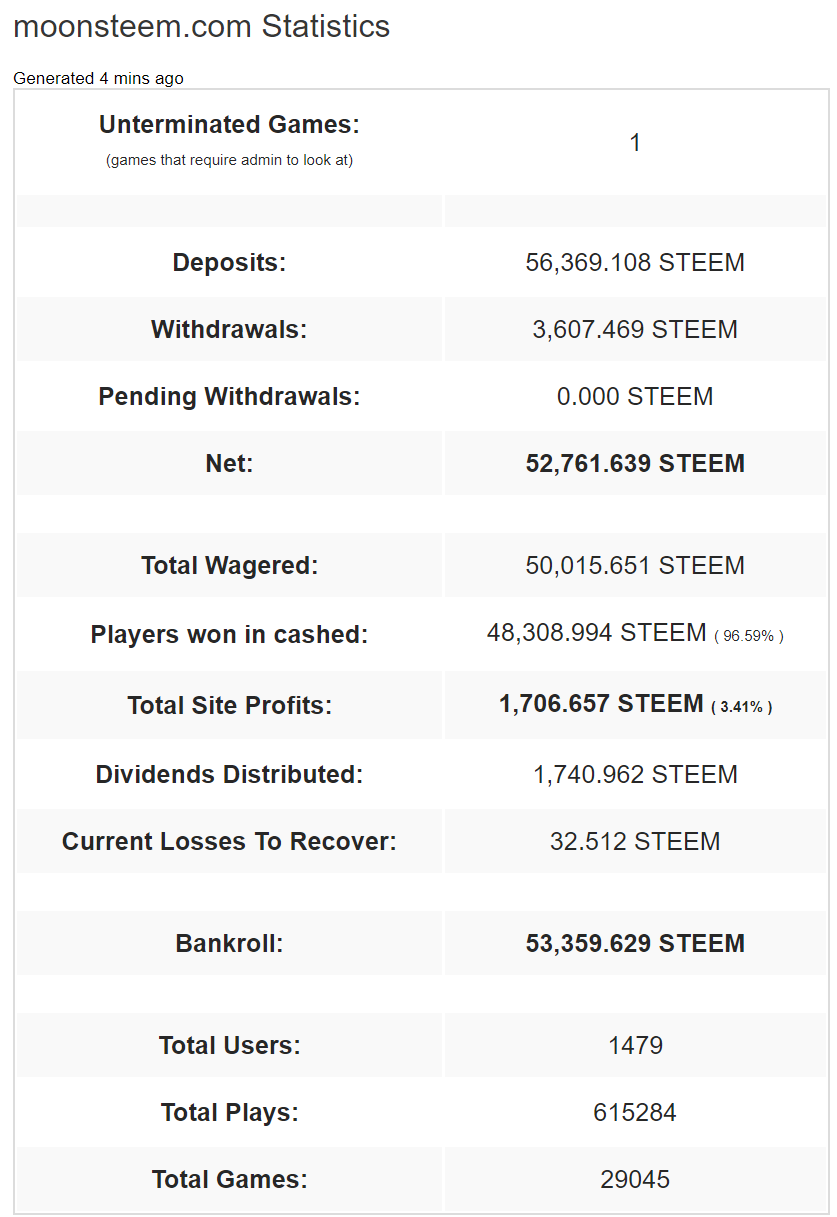Image resolution: width=837 pixels, height=1217 pixels.
Task: Select the Total Wagered amount 50,015.651 STEEM
Action: point(635,566)
